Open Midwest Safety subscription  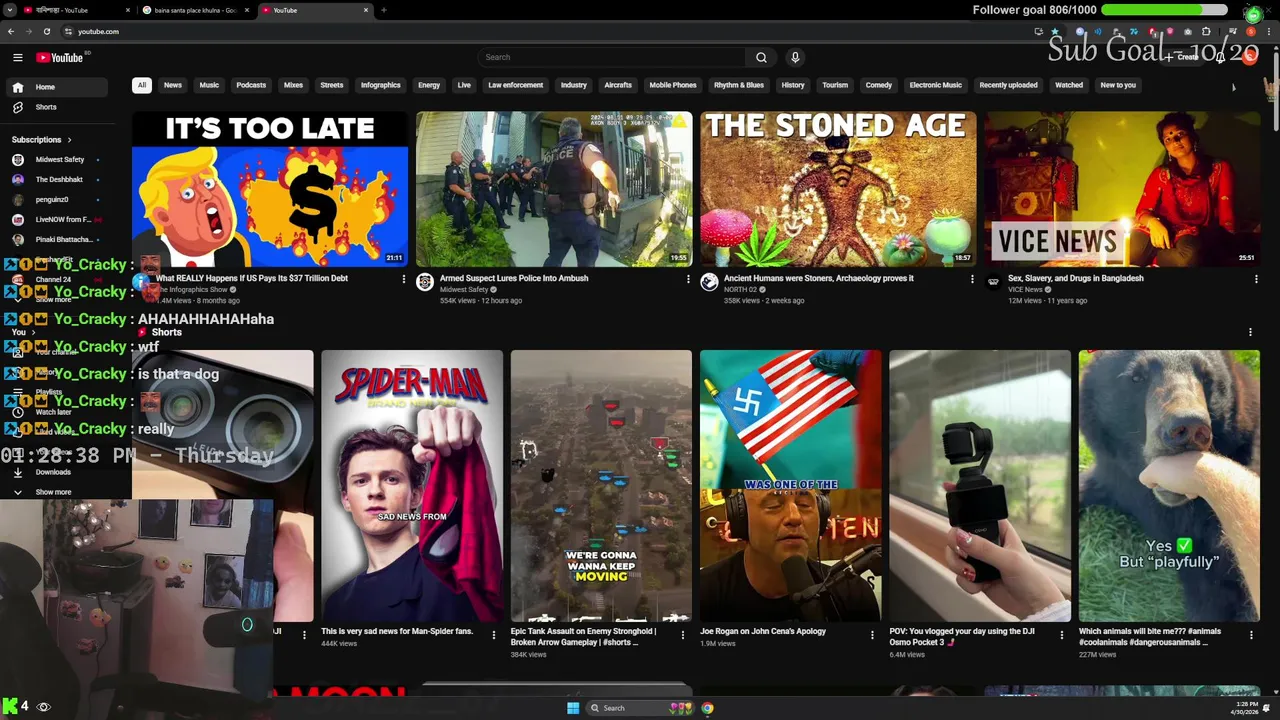56,159
